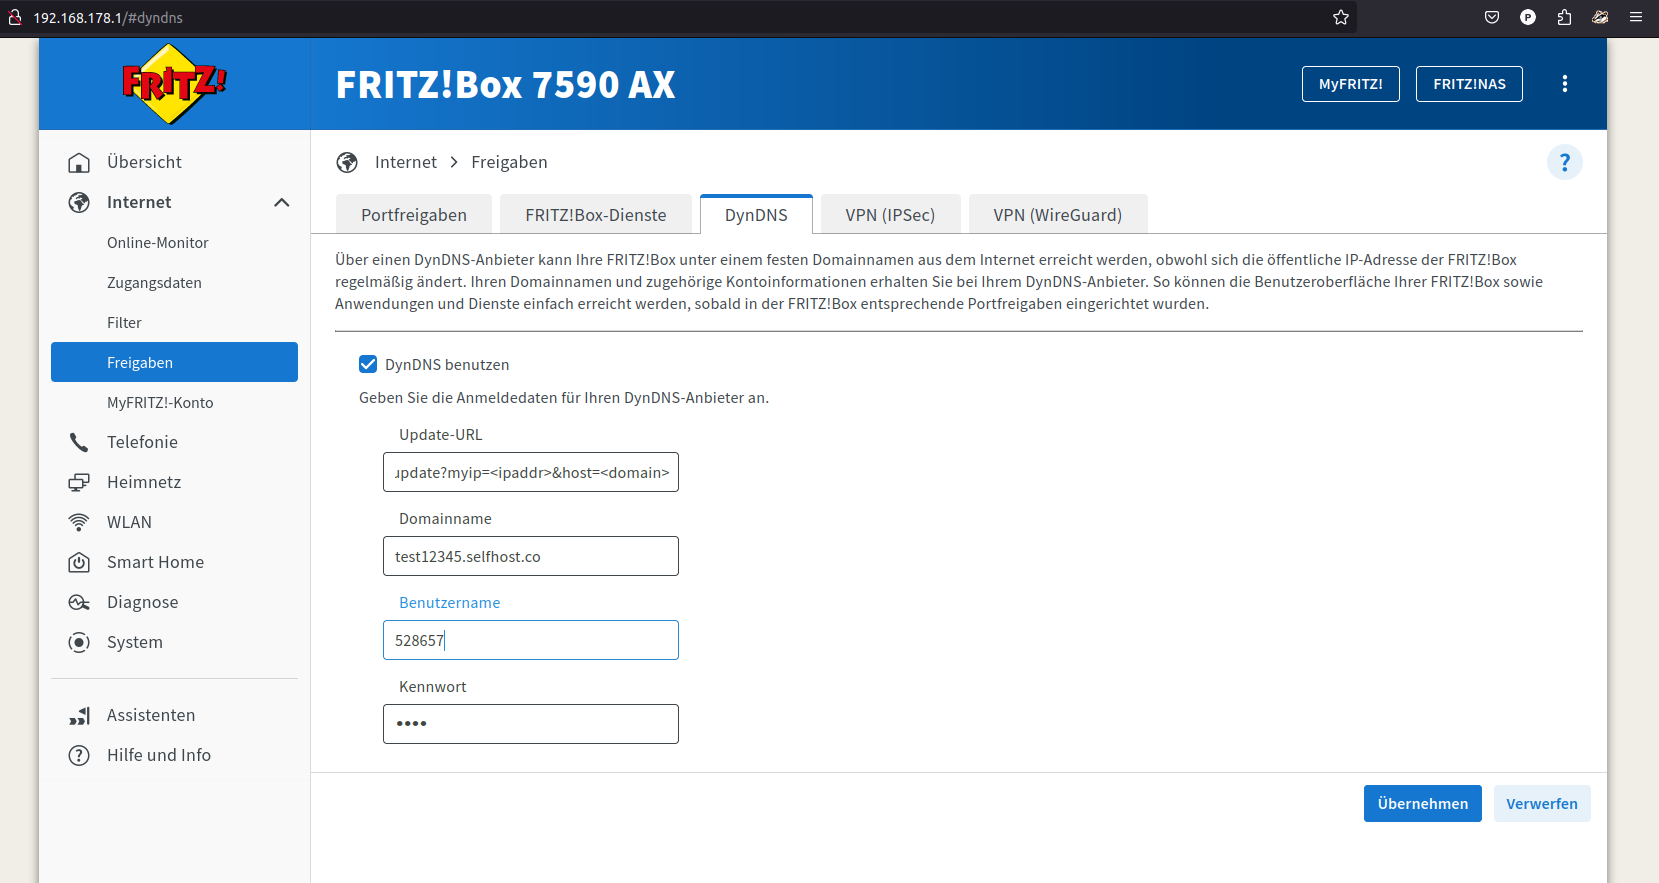Open the VPN (WireGuard) tab
Screen dimensions: 1659x883
click(x=1057, y=215)
